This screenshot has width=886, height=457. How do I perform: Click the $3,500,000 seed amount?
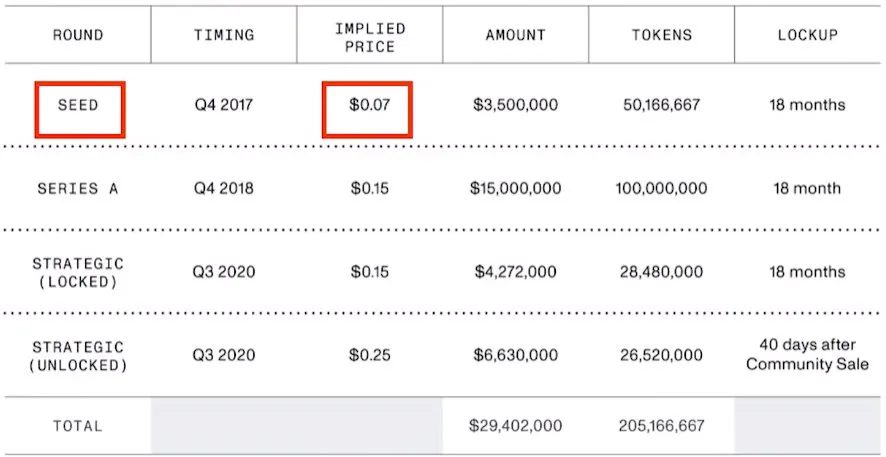(515, 105)
